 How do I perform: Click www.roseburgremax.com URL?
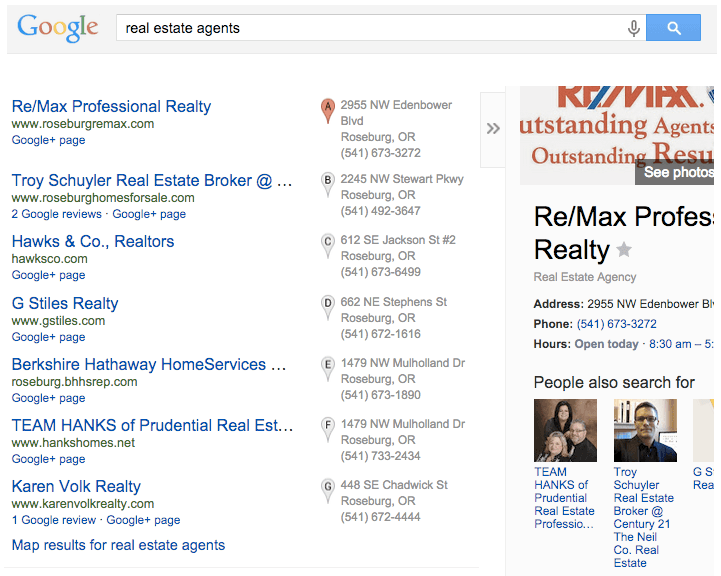tap(83, 124)
